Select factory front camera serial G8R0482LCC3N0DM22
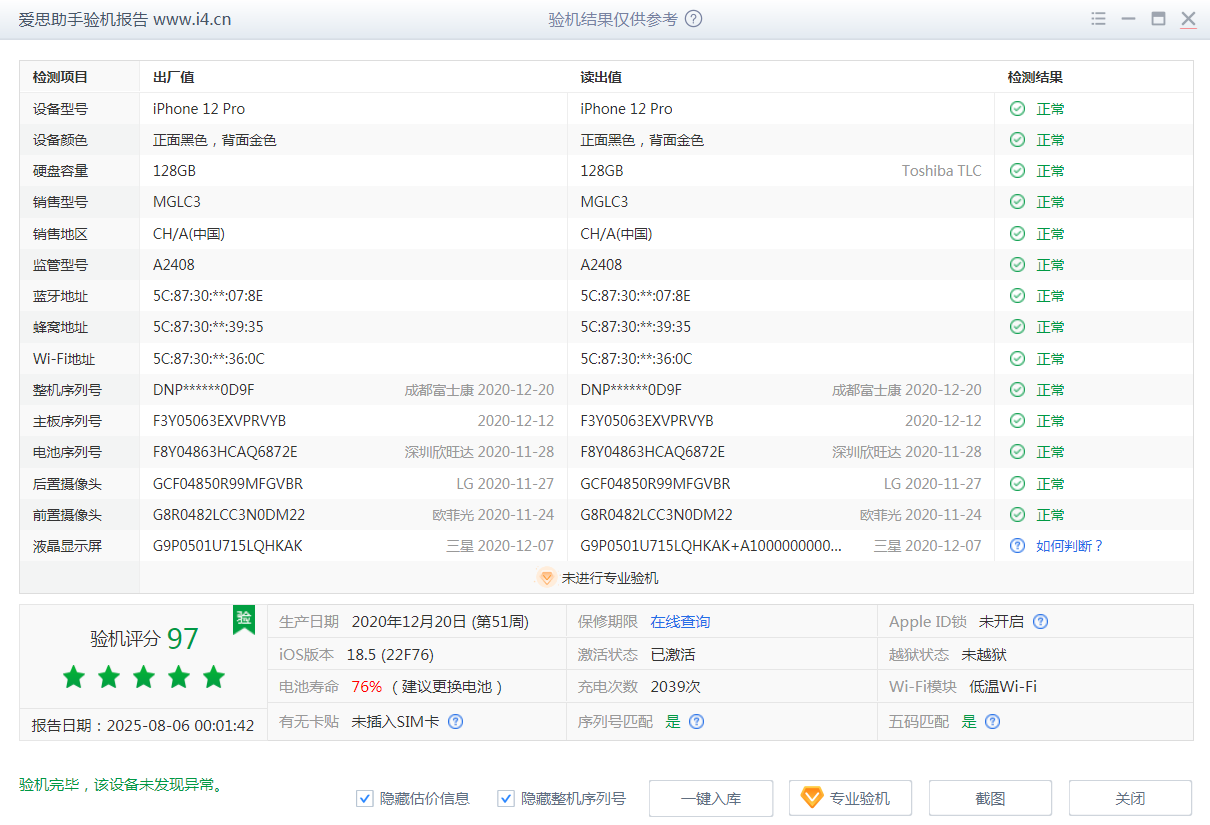Image resolution: width=1210 pixels, height=825 pixels. coord(229,515)
